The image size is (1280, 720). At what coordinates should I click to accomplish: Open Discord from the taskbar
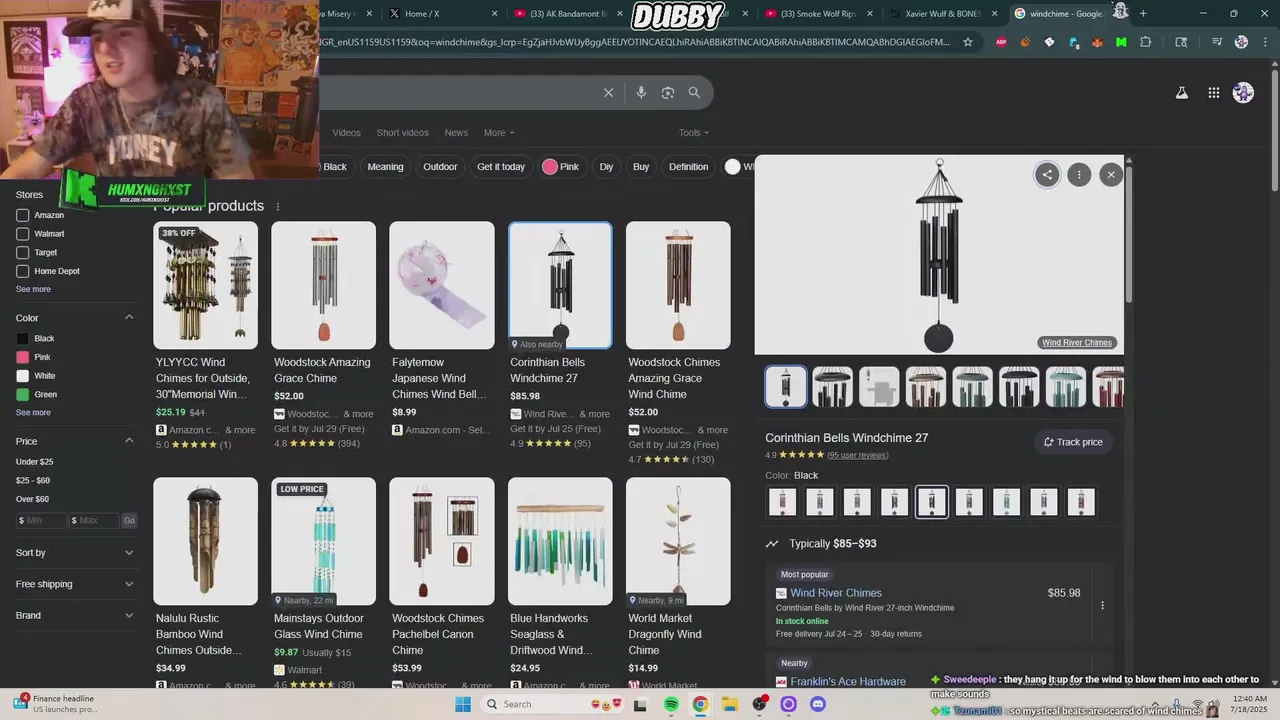click(818, 704)
